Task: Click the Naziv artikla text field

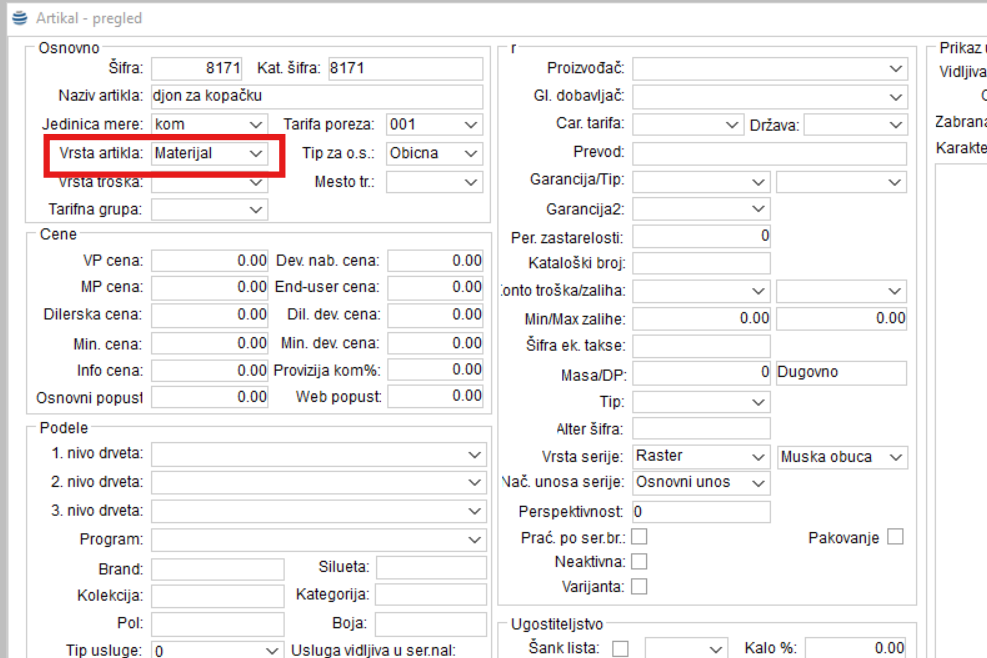Action: click(x=316, y=97)
